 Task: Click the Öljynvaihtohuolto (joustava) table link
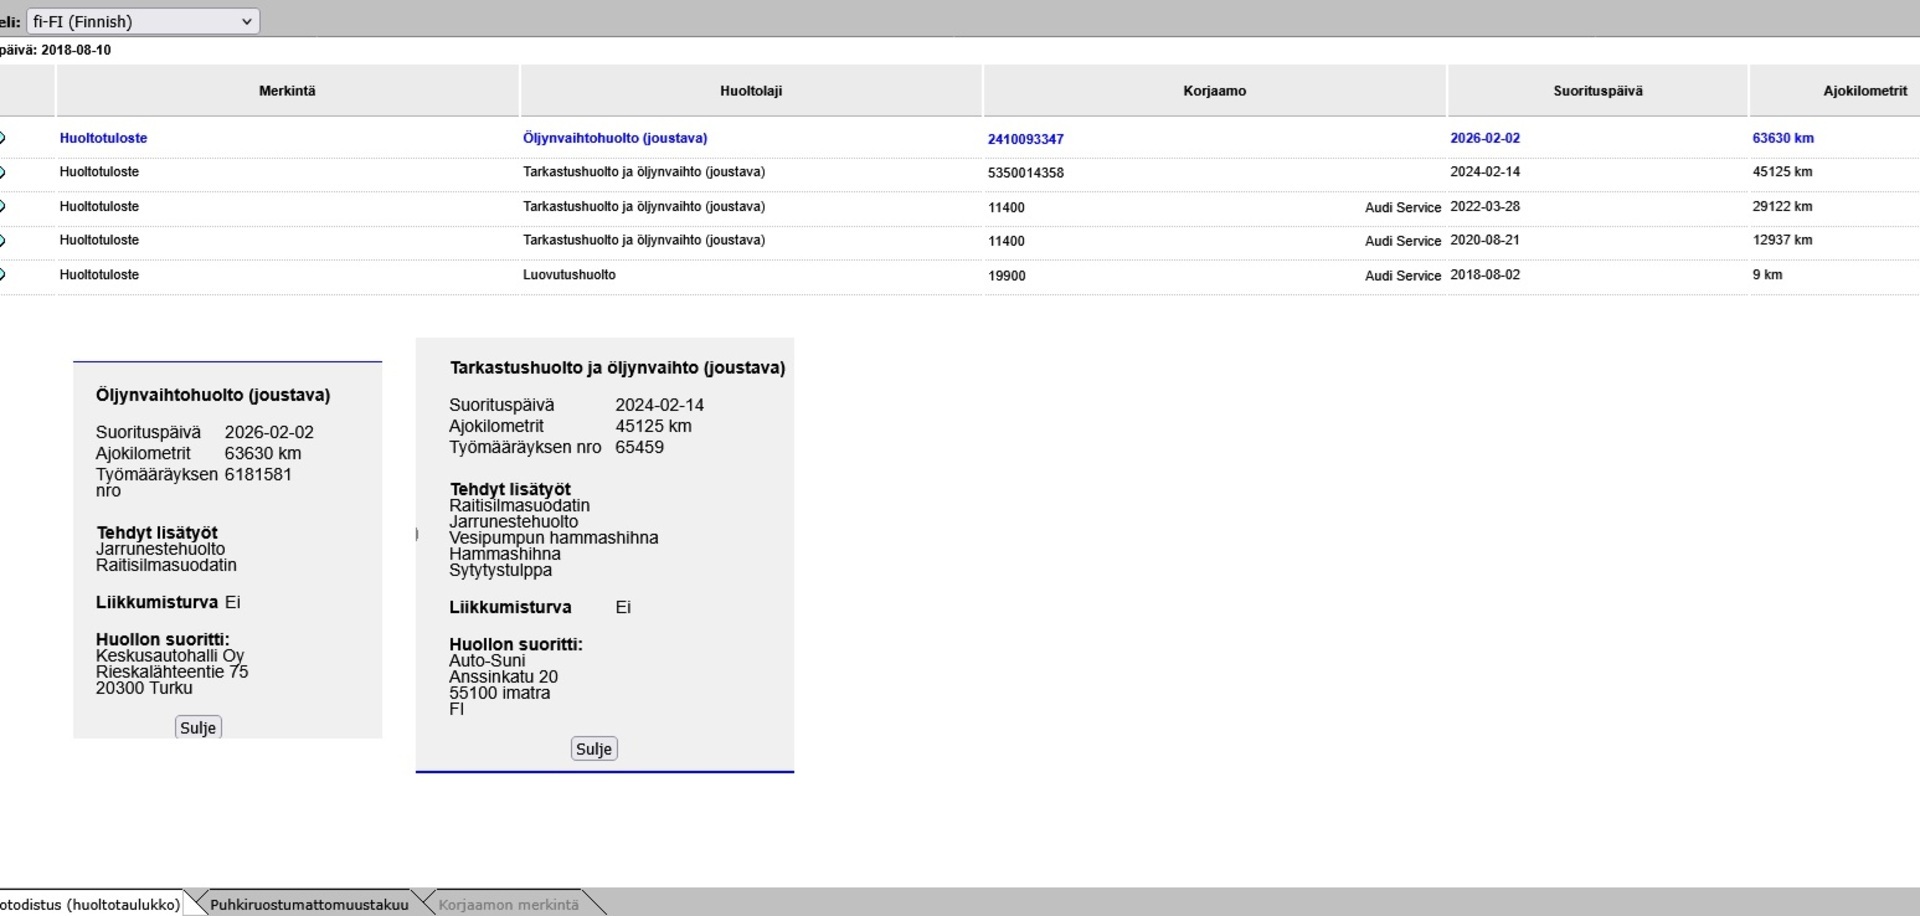click(614, 138)
